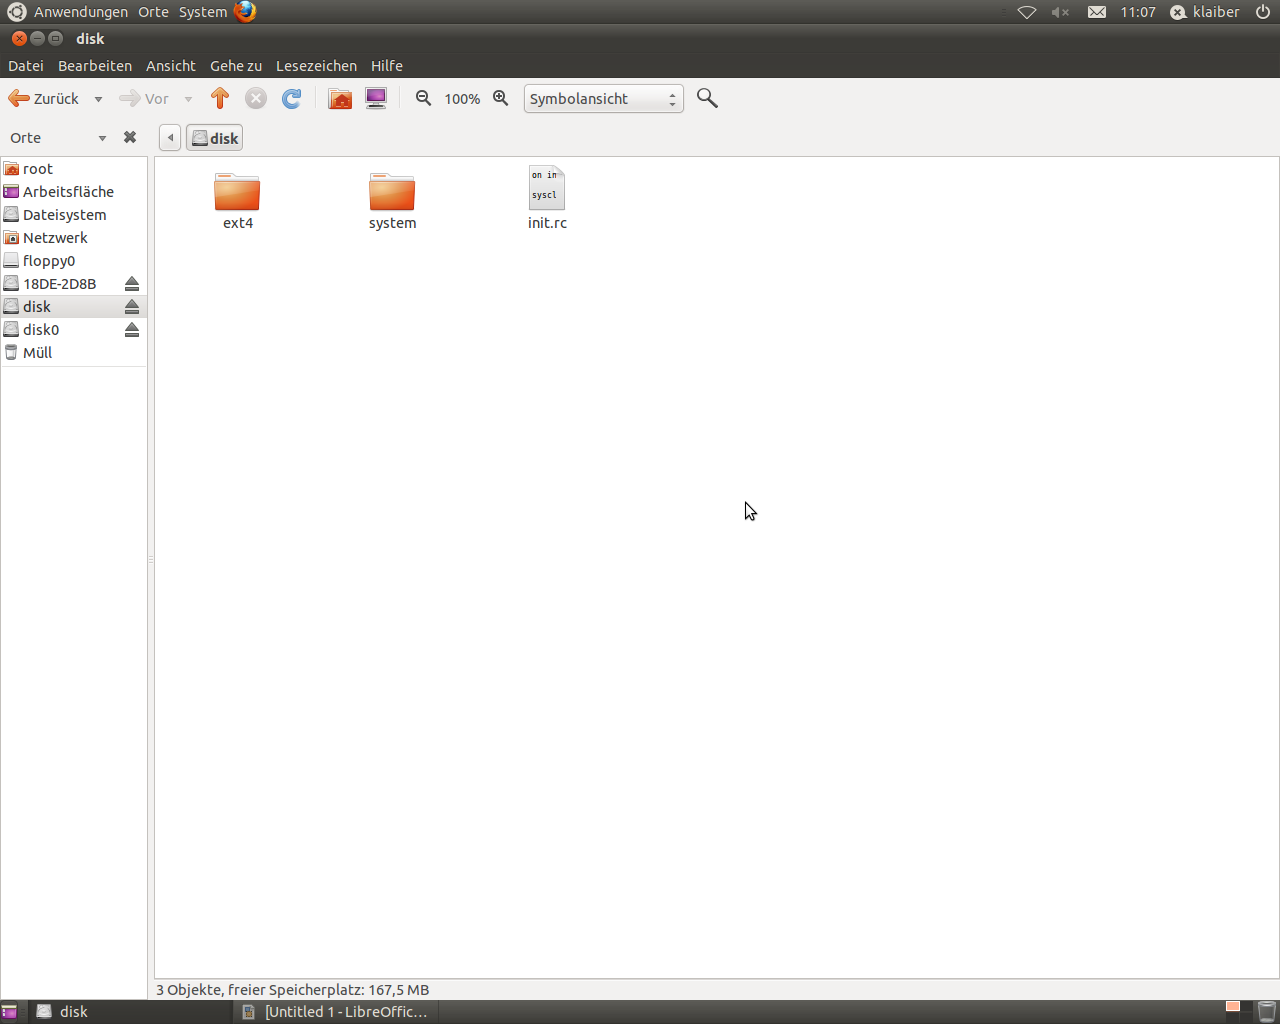Open the home folder icon in the toolbar
Image resolution: width=1280 pixels, height=1024 pixels.
click(x=340, y=98)
